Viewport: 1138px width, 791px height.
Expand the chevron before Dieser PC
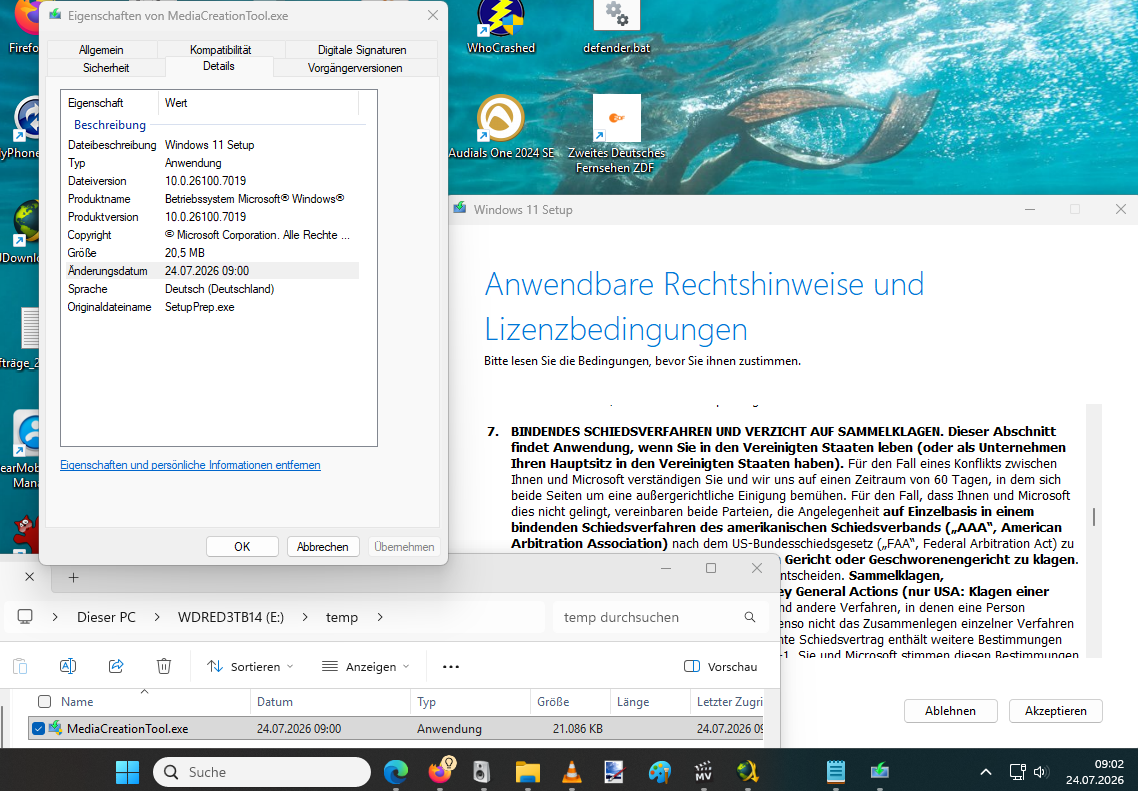(55, 617)
